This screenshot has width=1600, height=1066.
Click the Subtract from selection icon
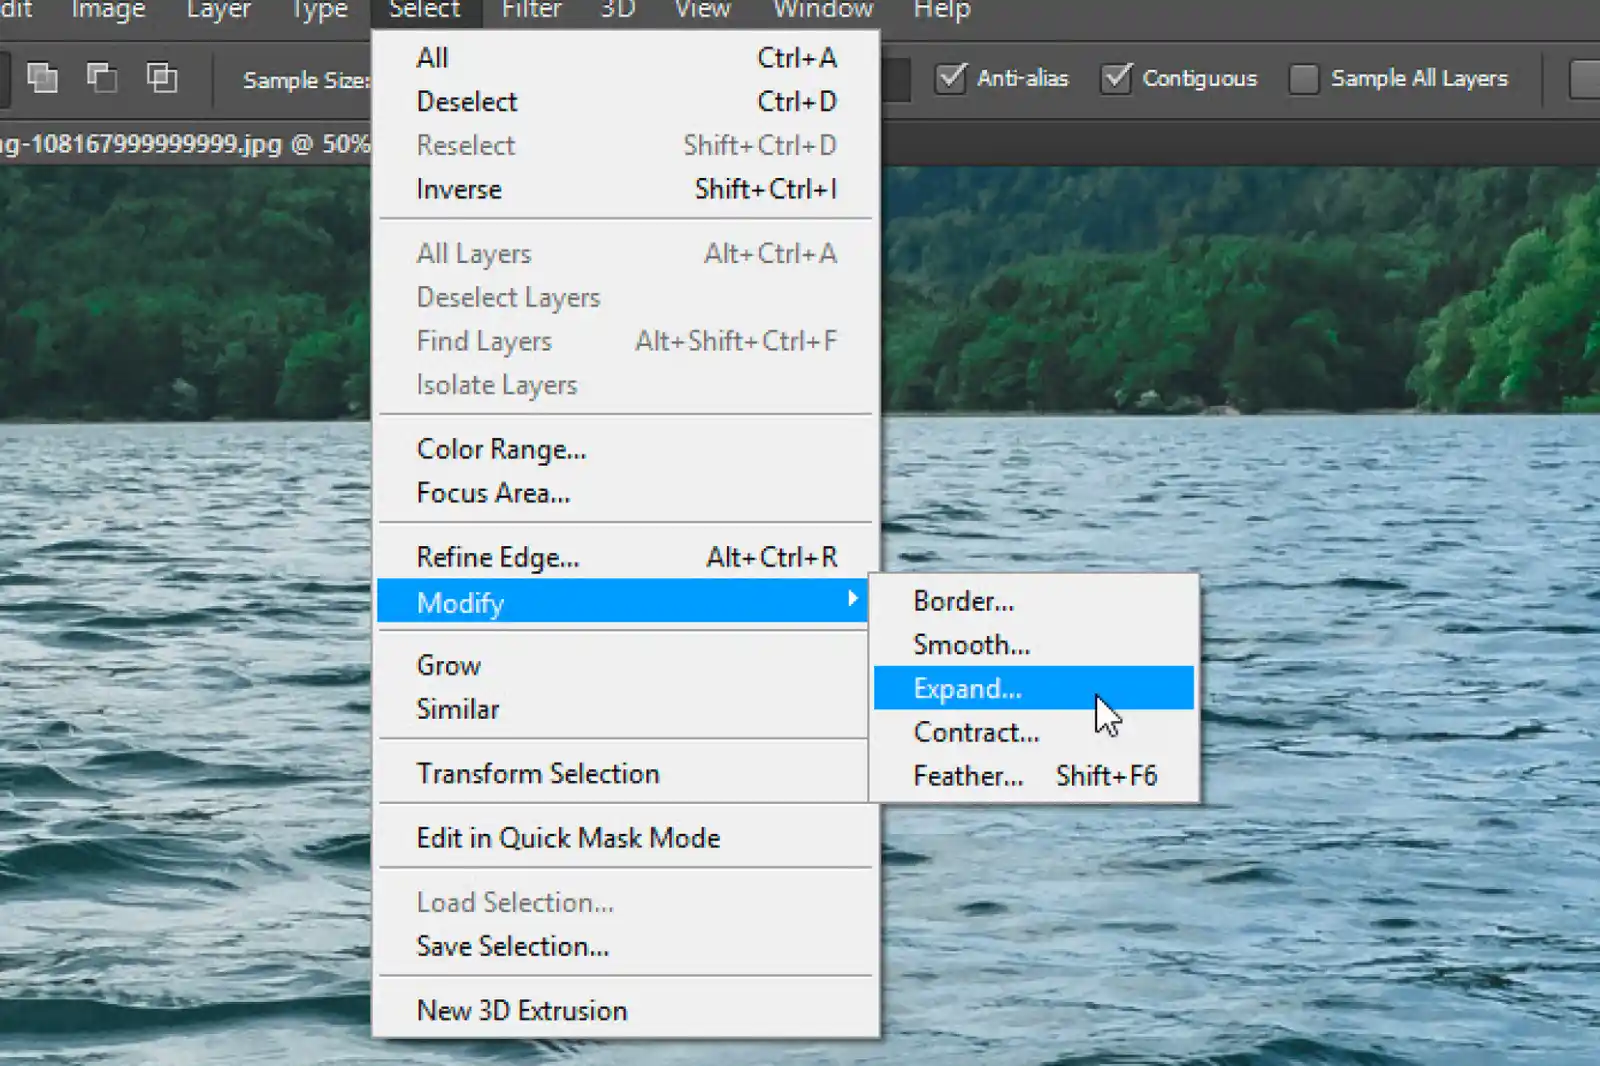click(102, 78)
